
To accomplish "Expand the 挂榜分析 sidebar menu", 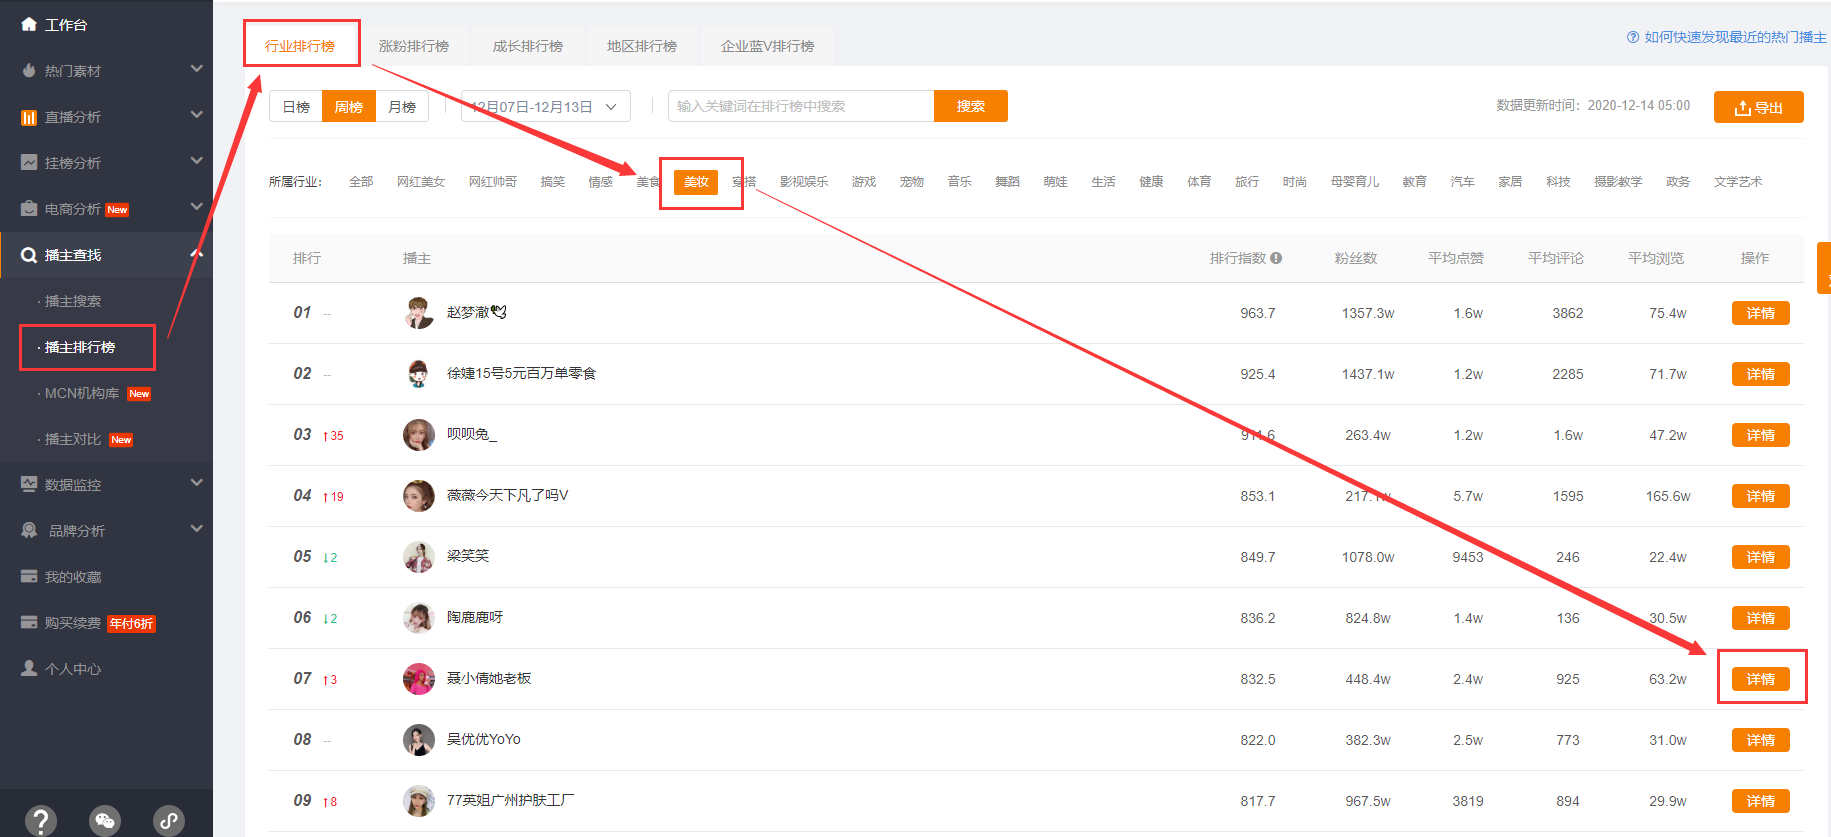I will click(x=196, y=161).
